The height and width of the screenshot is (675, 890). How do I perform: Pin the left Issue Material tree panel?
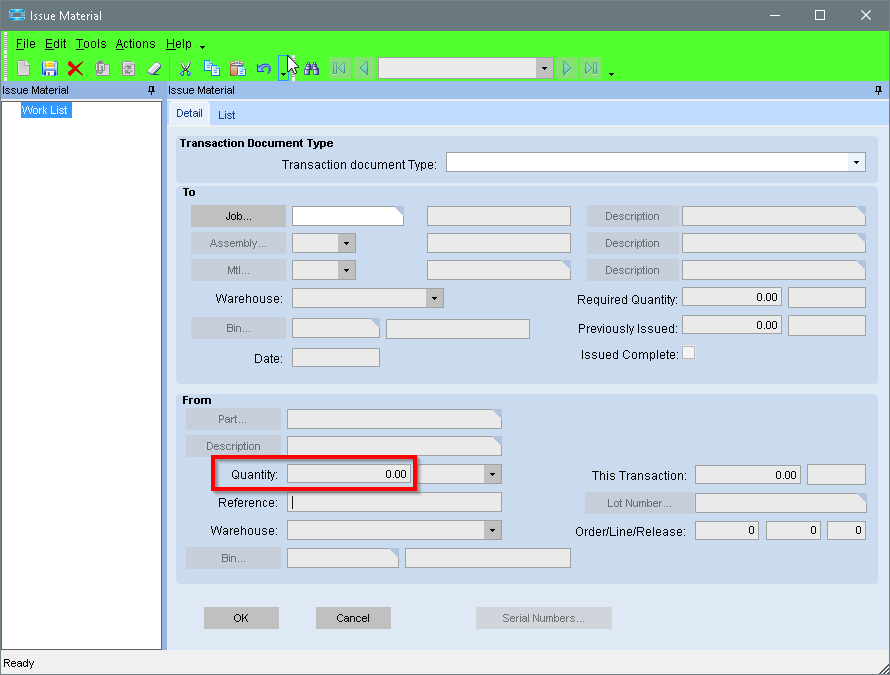pyautogui.click(x=151, y=90)
